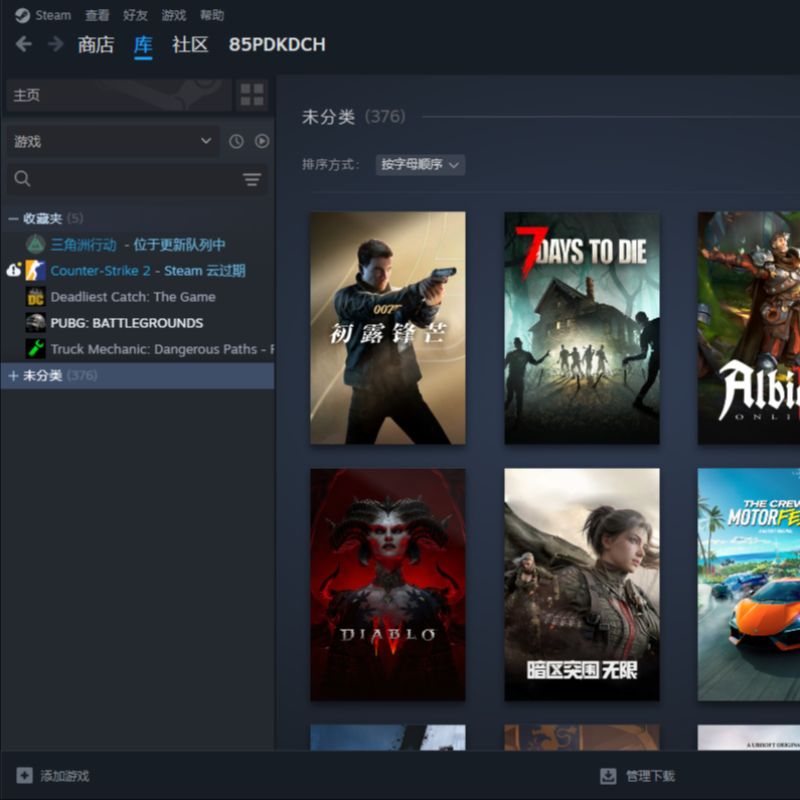
Task: Open the 85PDKDCH profile tab
Action: [277, 45]
